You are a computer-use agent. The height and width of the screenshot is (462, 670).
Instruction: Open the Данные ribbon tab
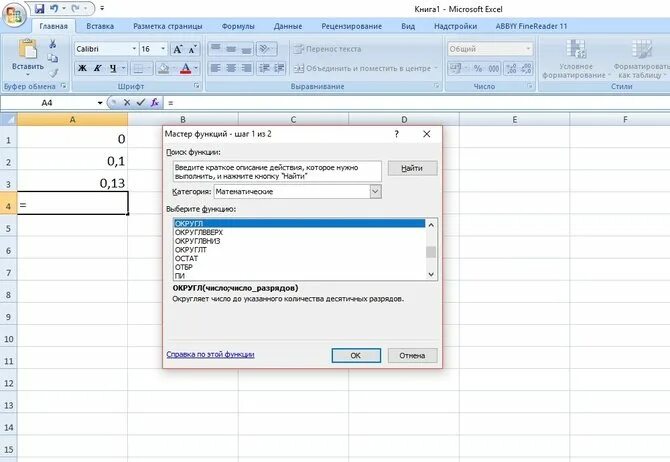click(x=288, y=26)
